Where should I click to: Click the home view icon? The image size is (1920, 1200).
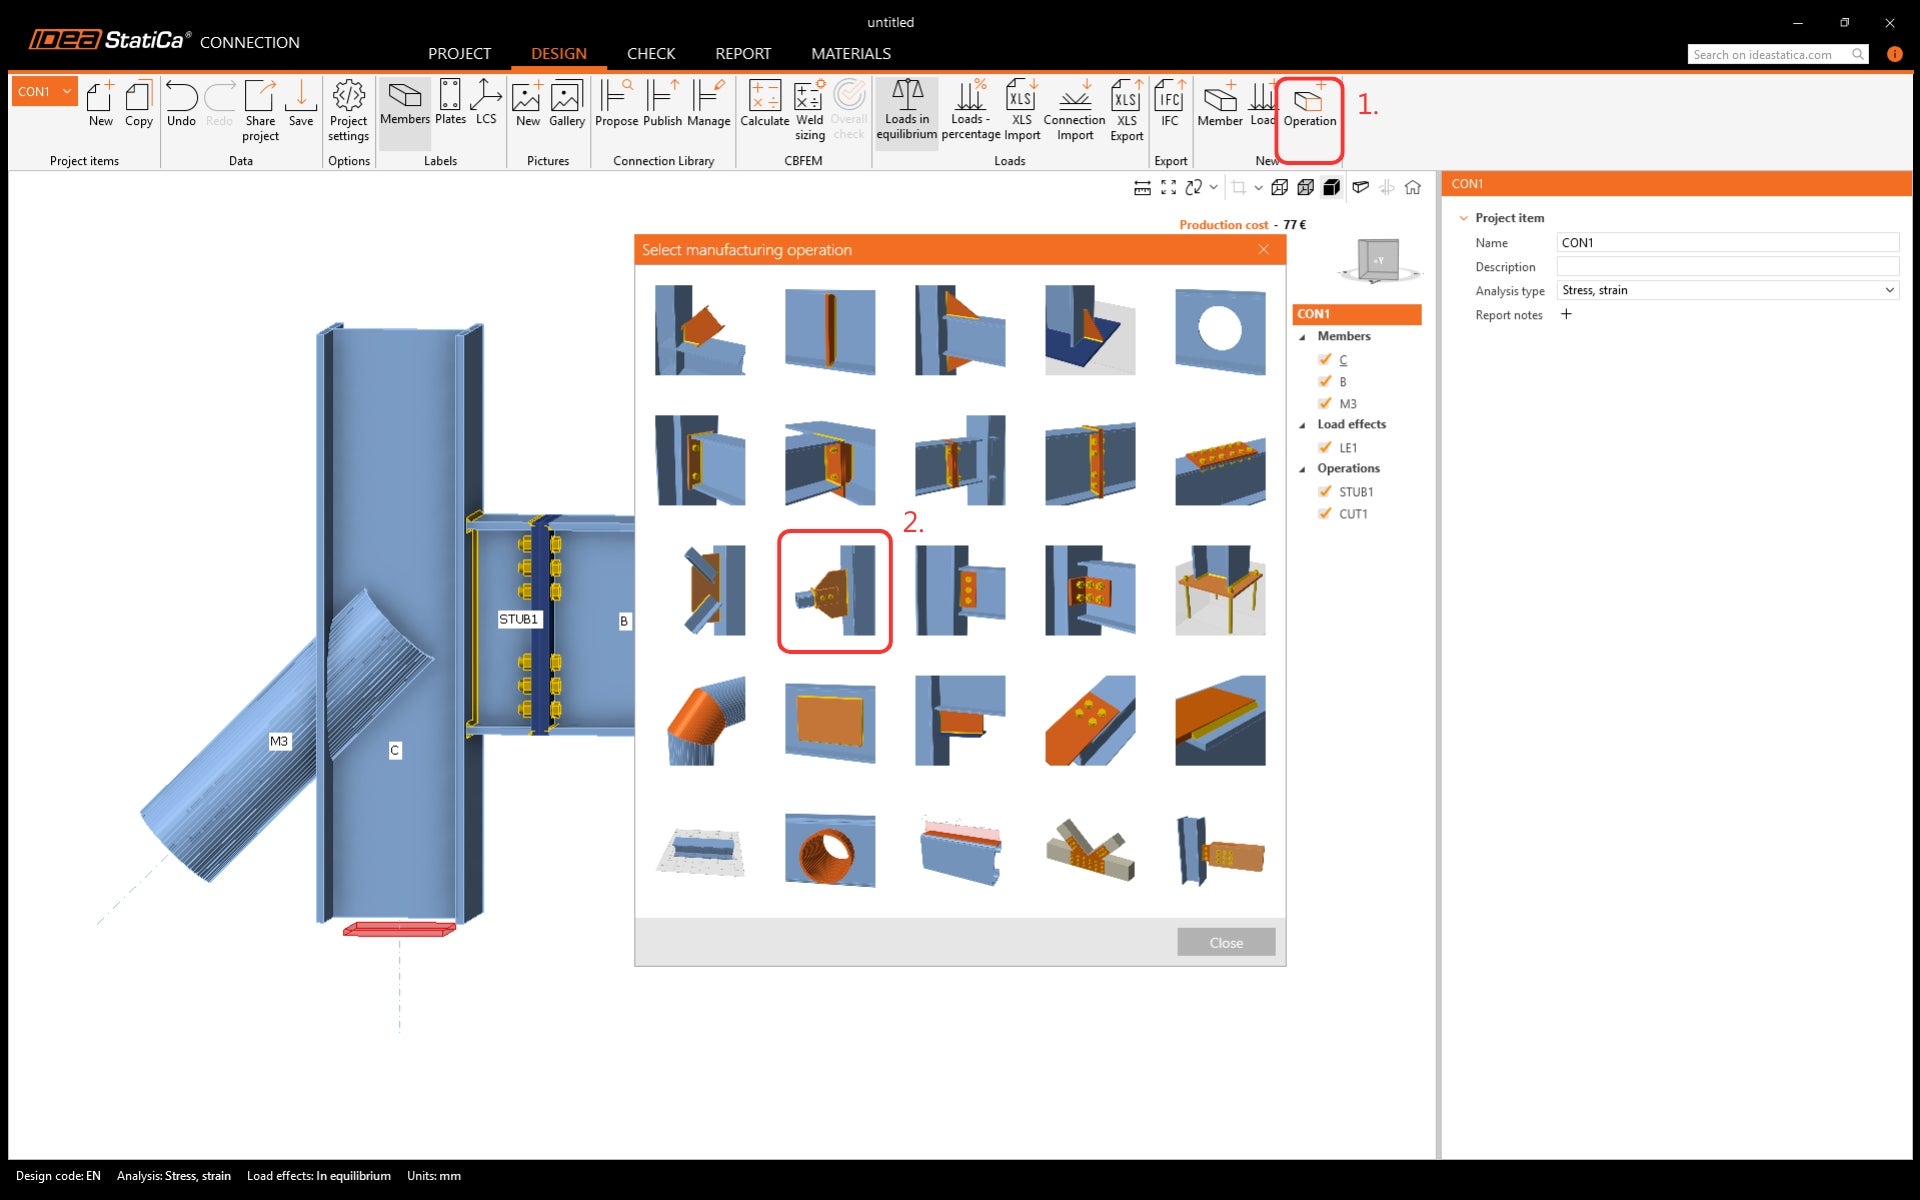click(x=1412, y=187)
